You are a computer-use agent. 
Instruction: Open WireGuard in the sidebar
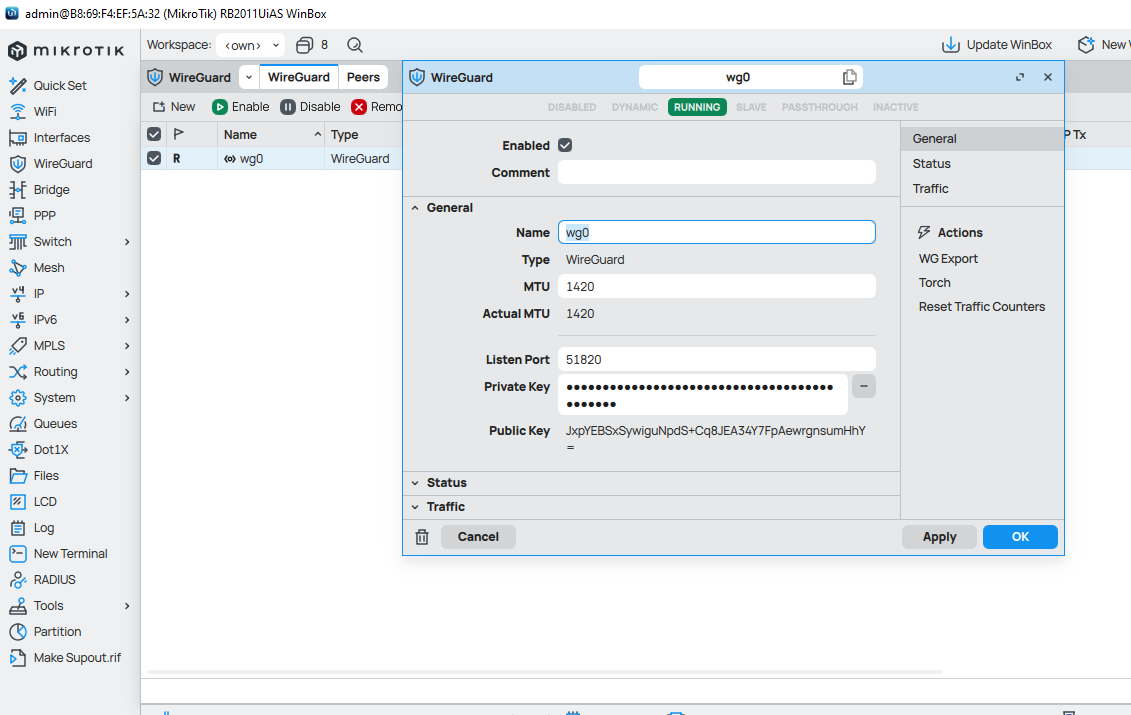[50, 163]
